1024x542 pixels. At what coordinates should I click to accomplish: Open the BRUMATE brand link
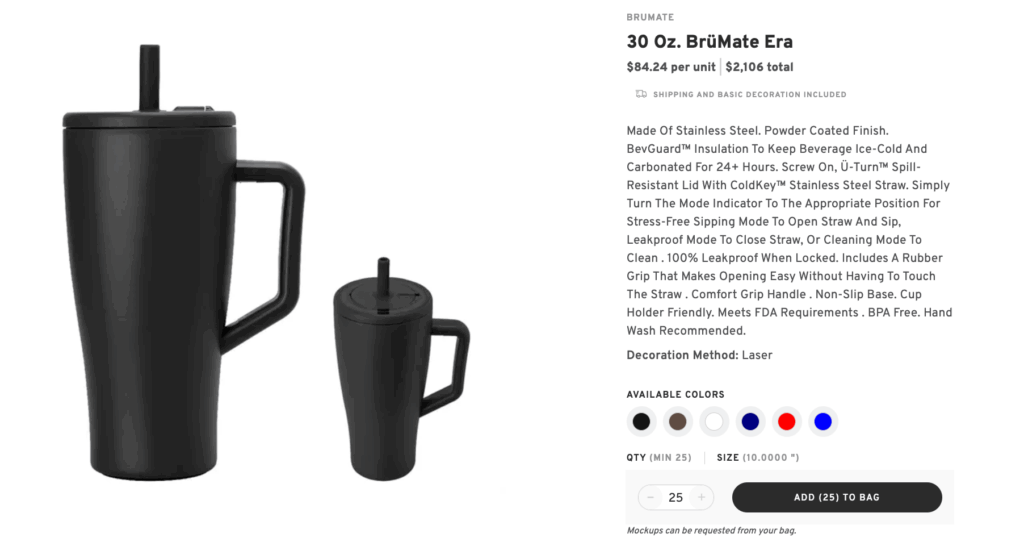tap(650, 18)
